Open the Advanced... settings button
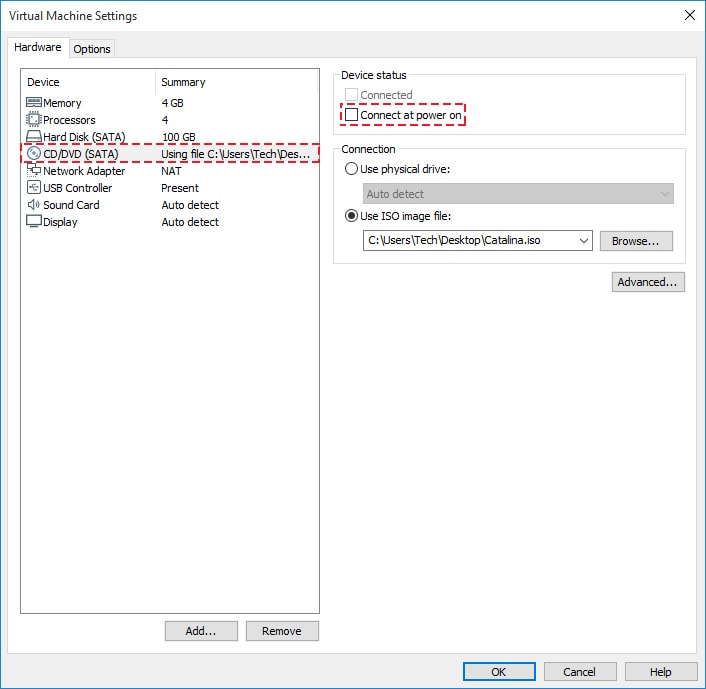Viewport: 706px width, 689px height. tap(648, 282)
